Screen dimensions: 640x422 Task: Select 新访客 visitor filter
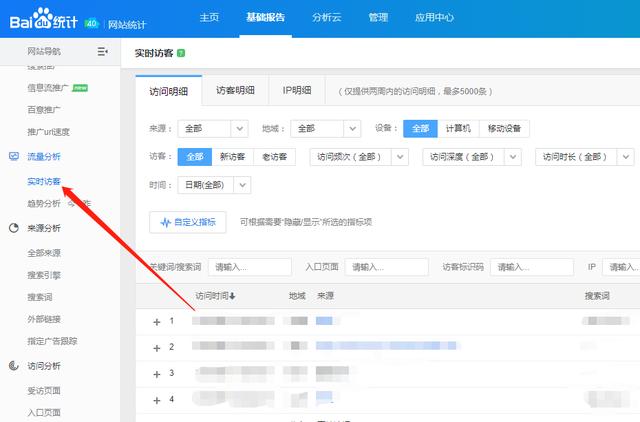pyautogui.click(x=232, y=157)
